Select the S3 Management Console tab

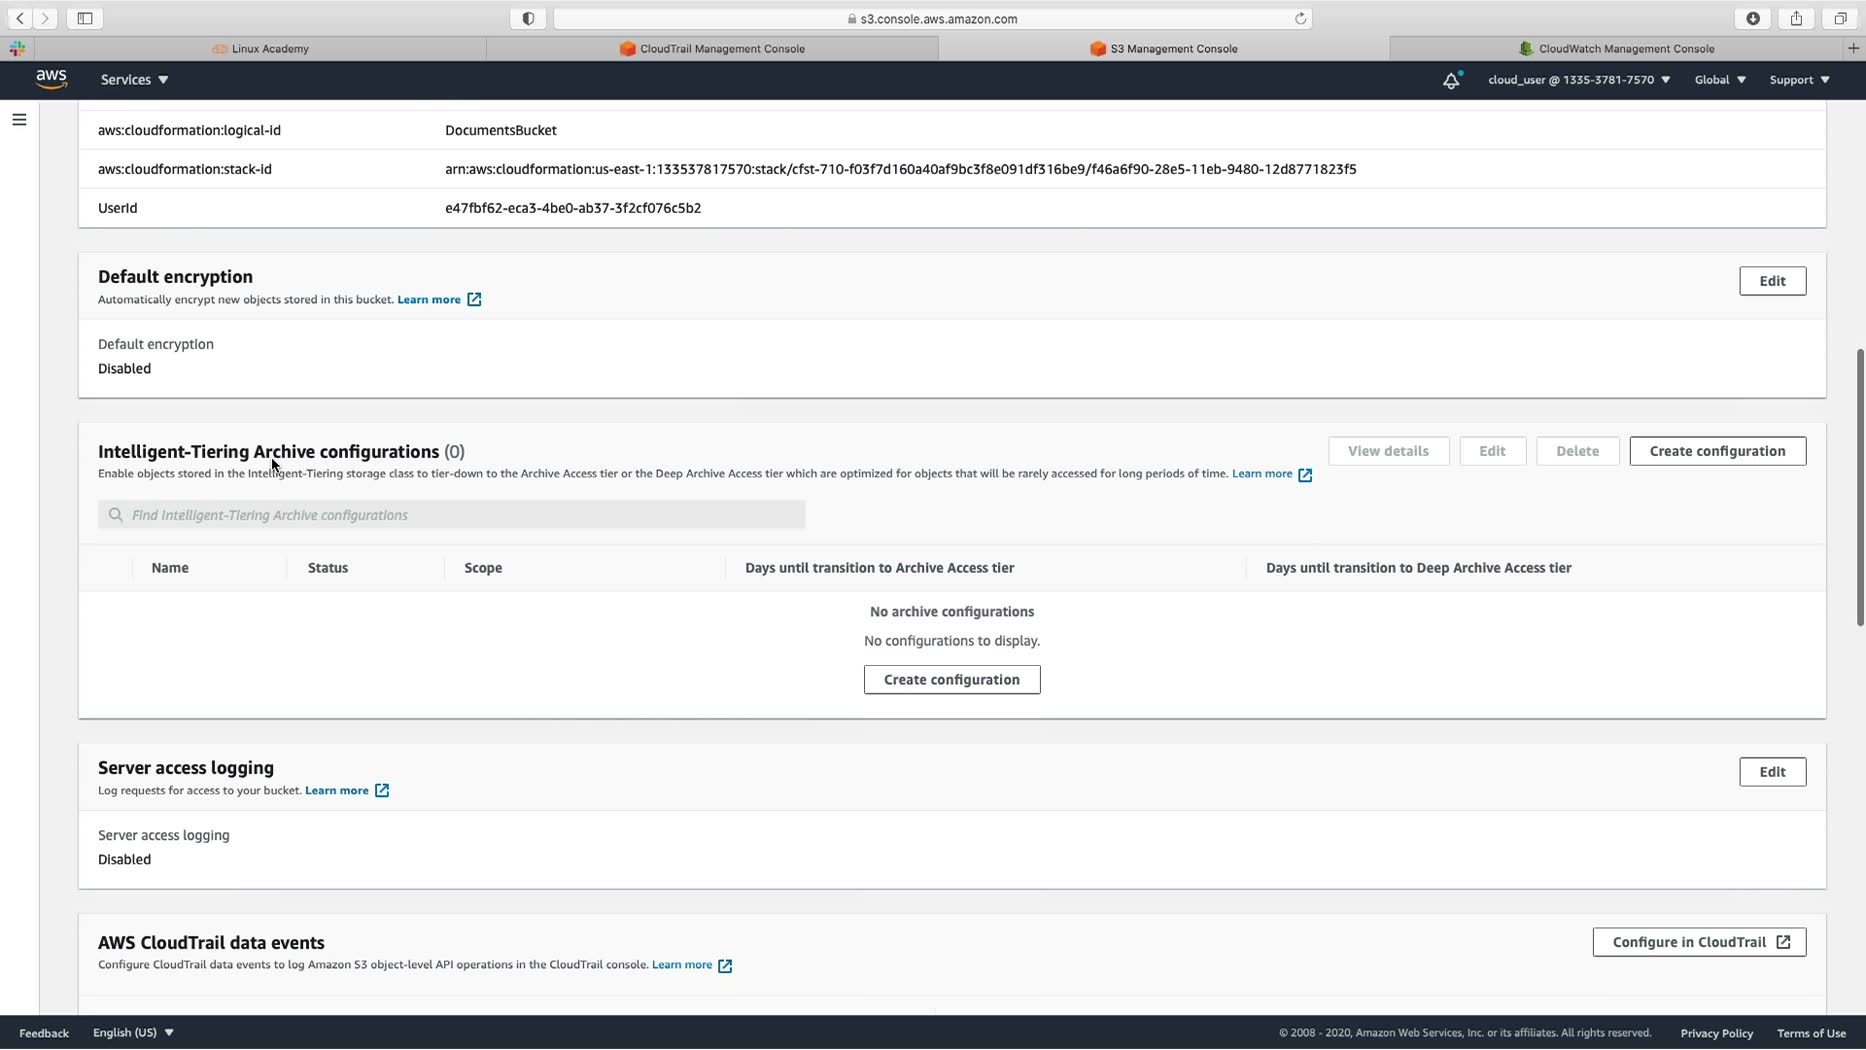1164,48
